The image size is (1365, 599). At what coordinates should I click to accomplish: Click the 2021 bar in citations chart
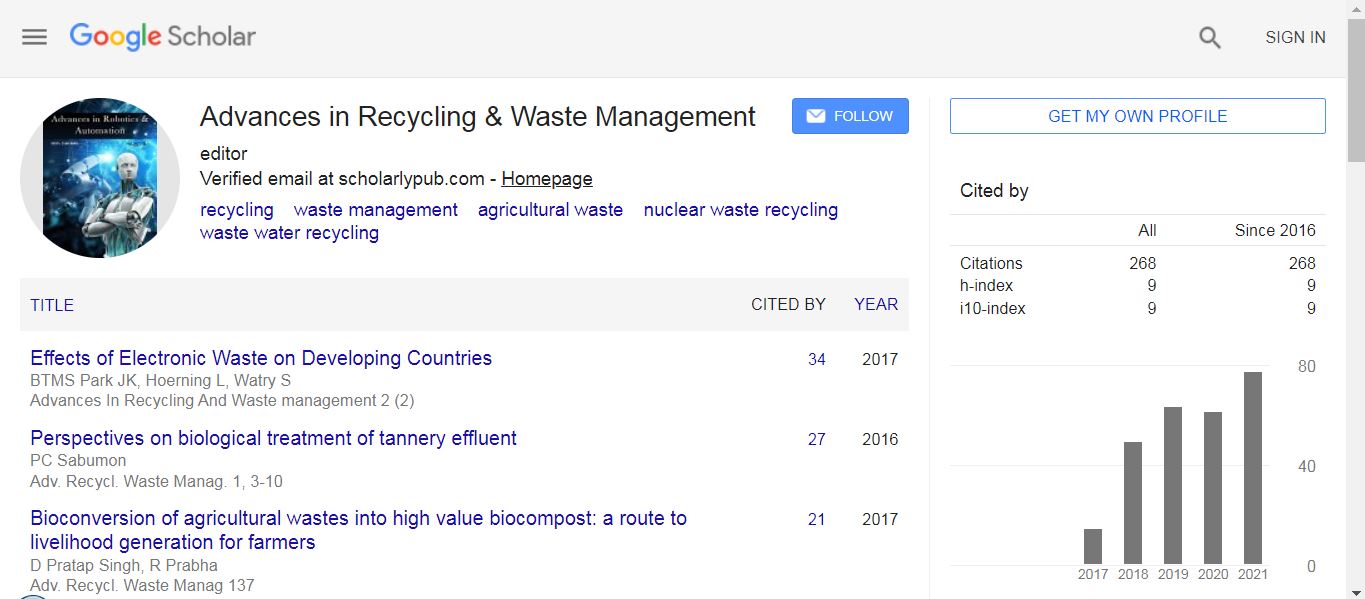click(1252, 468)
